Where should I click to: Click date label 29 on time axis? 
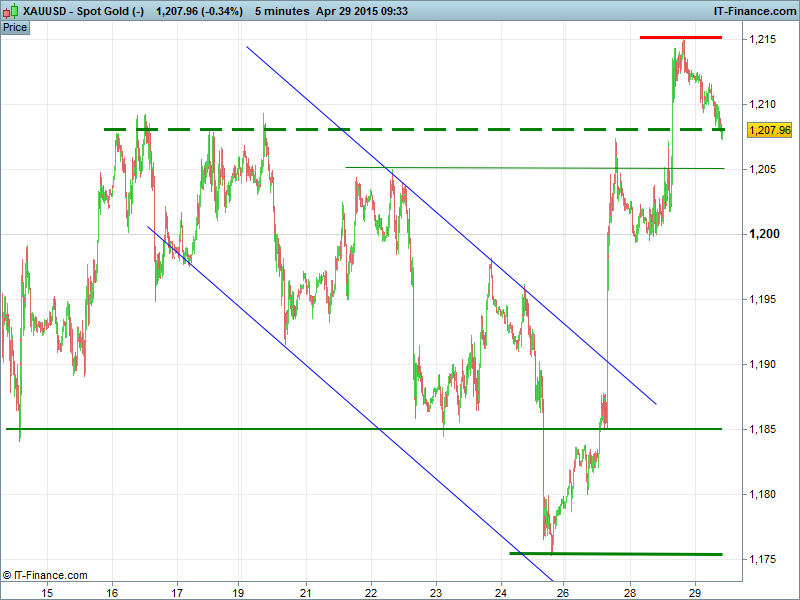(x=694, y=591)
